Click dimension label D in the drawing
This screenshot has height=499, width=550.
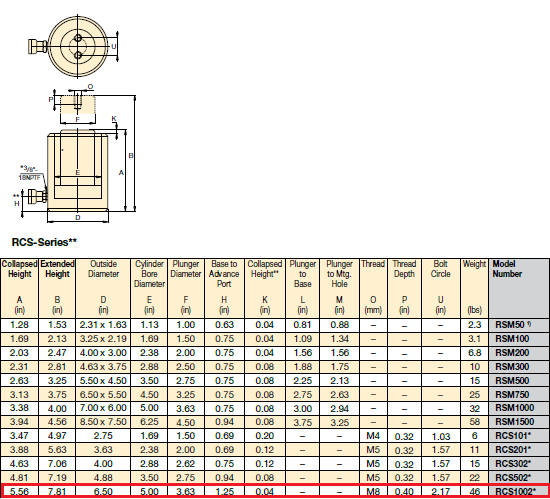point(78,217)
